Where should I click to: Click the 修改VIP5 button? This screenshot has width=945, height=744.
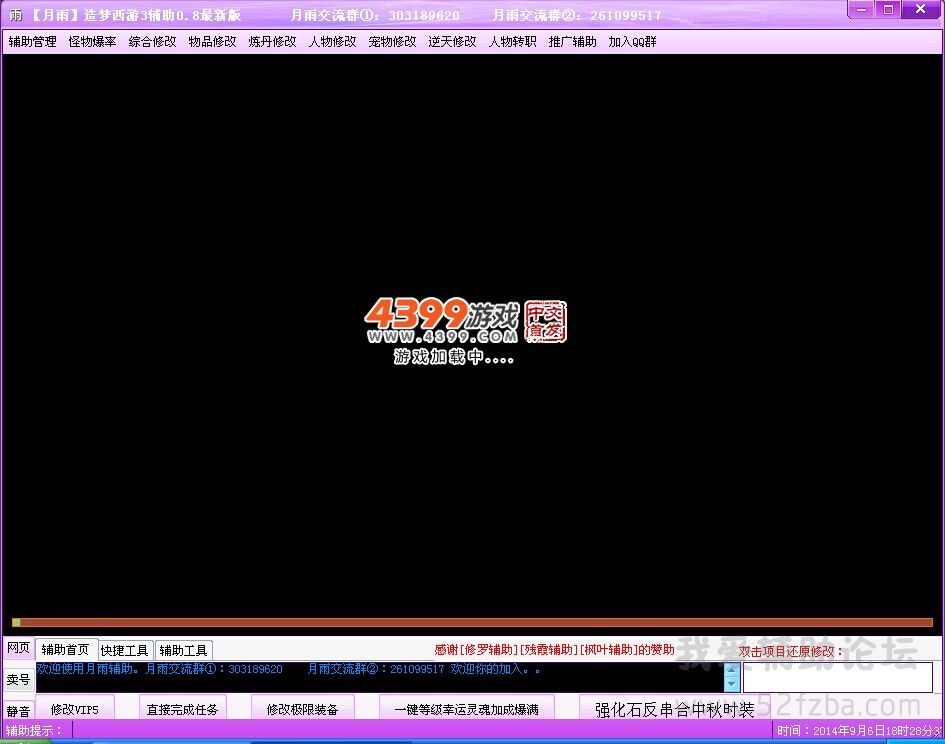tap(75, 709)
